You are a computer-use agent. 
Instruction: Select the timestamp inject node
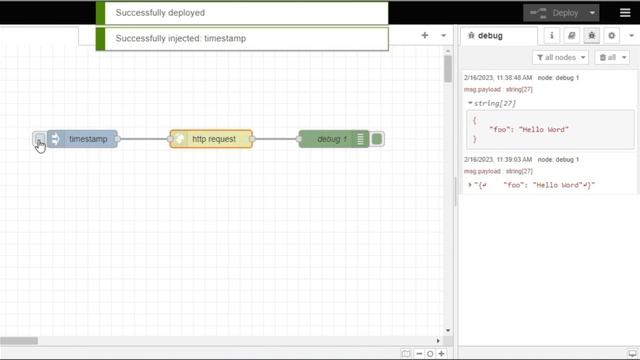point(82,139)
